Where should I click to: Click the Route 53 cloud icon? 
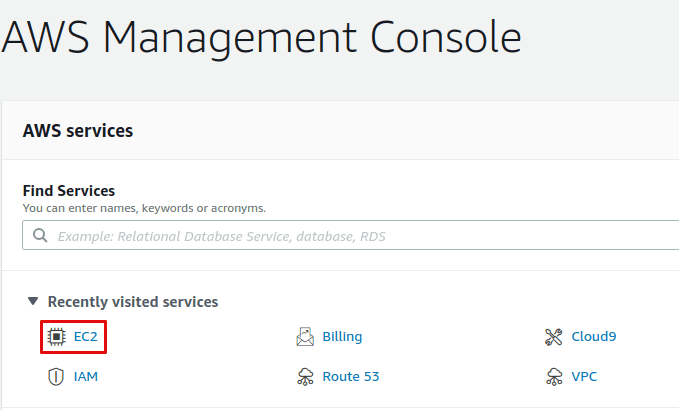coord(305,377)
